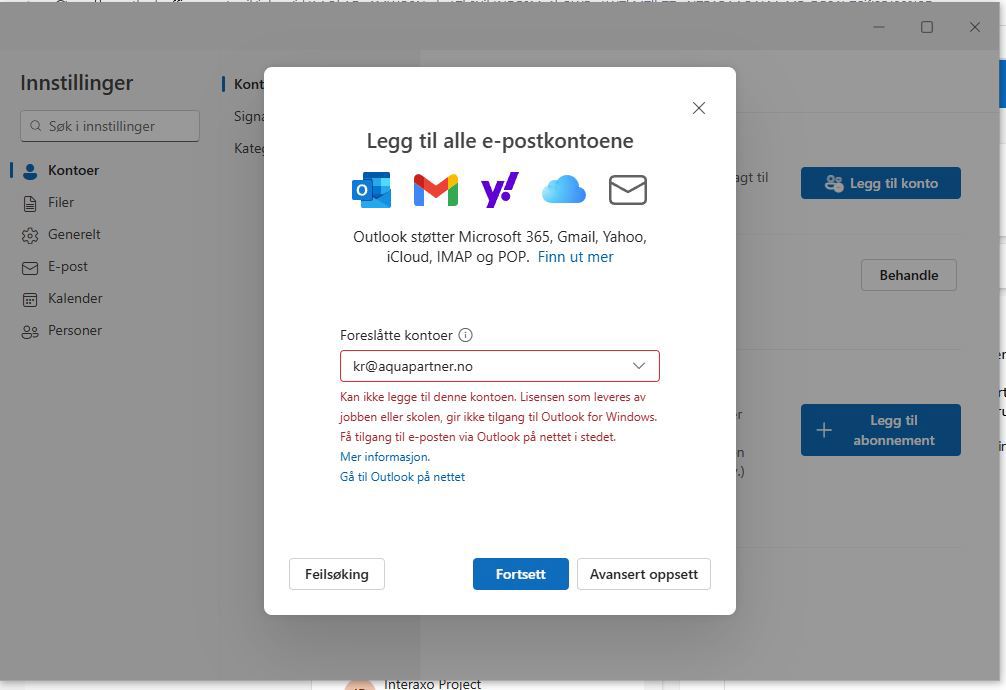Open the Mer informasjon link
The image size is (1006, 690).
pyautogui.click(x=385, y=457)
